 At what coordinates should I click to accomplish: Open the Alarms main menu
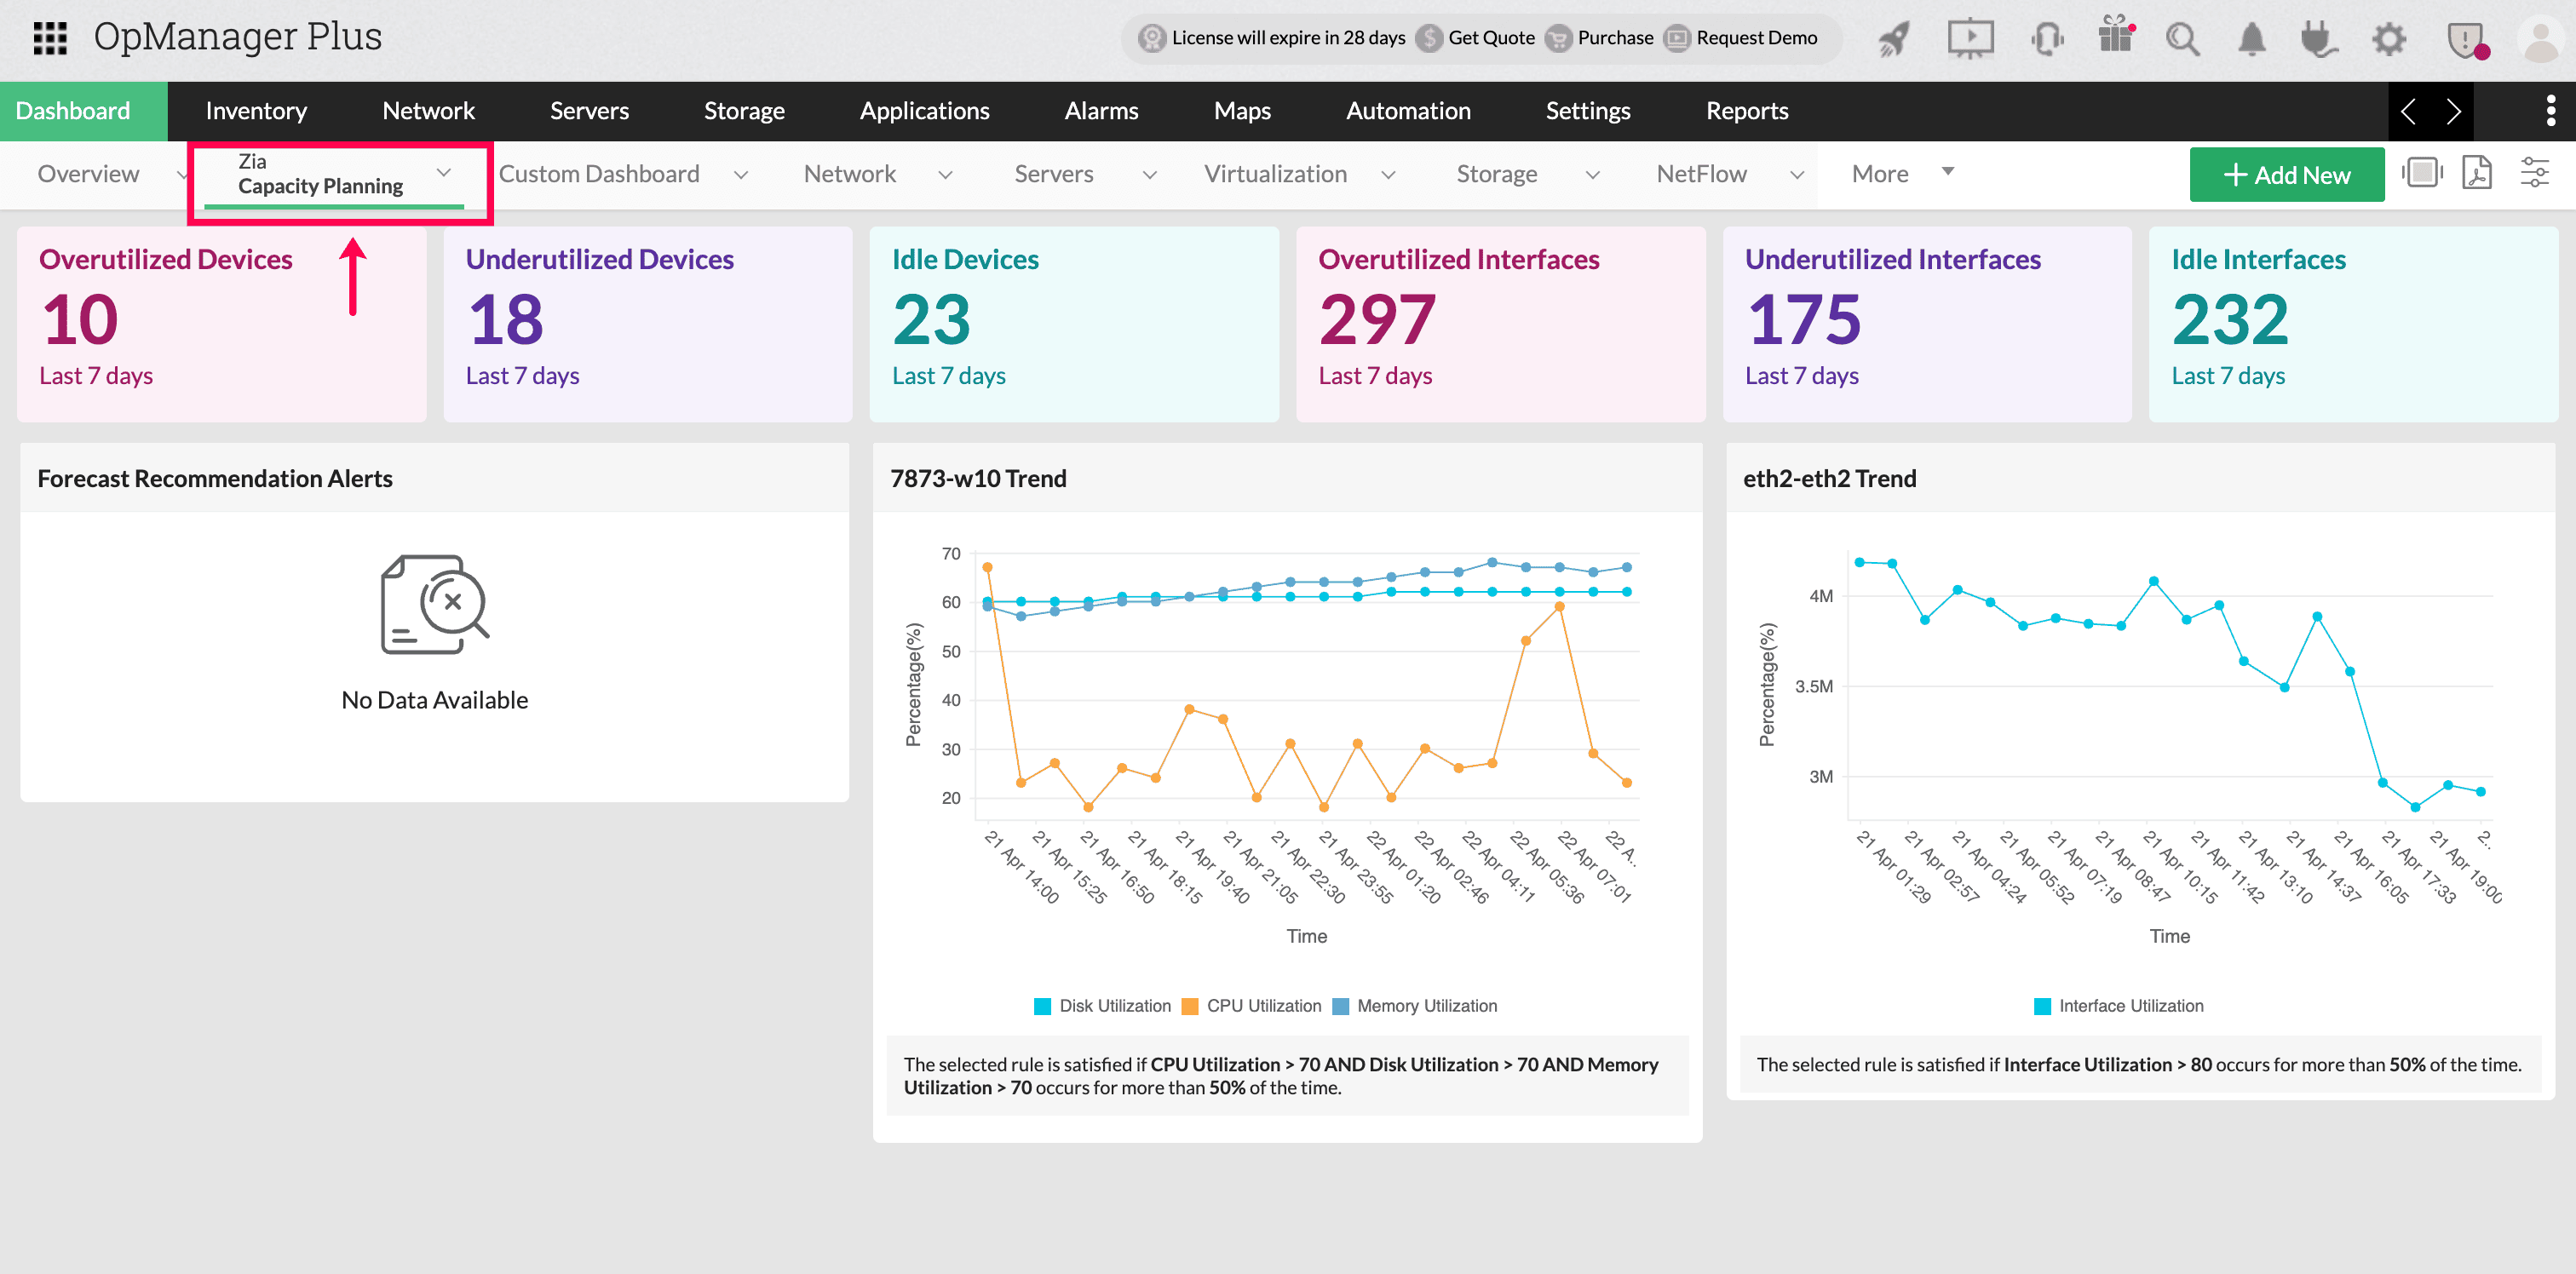tap(1101, 111)
